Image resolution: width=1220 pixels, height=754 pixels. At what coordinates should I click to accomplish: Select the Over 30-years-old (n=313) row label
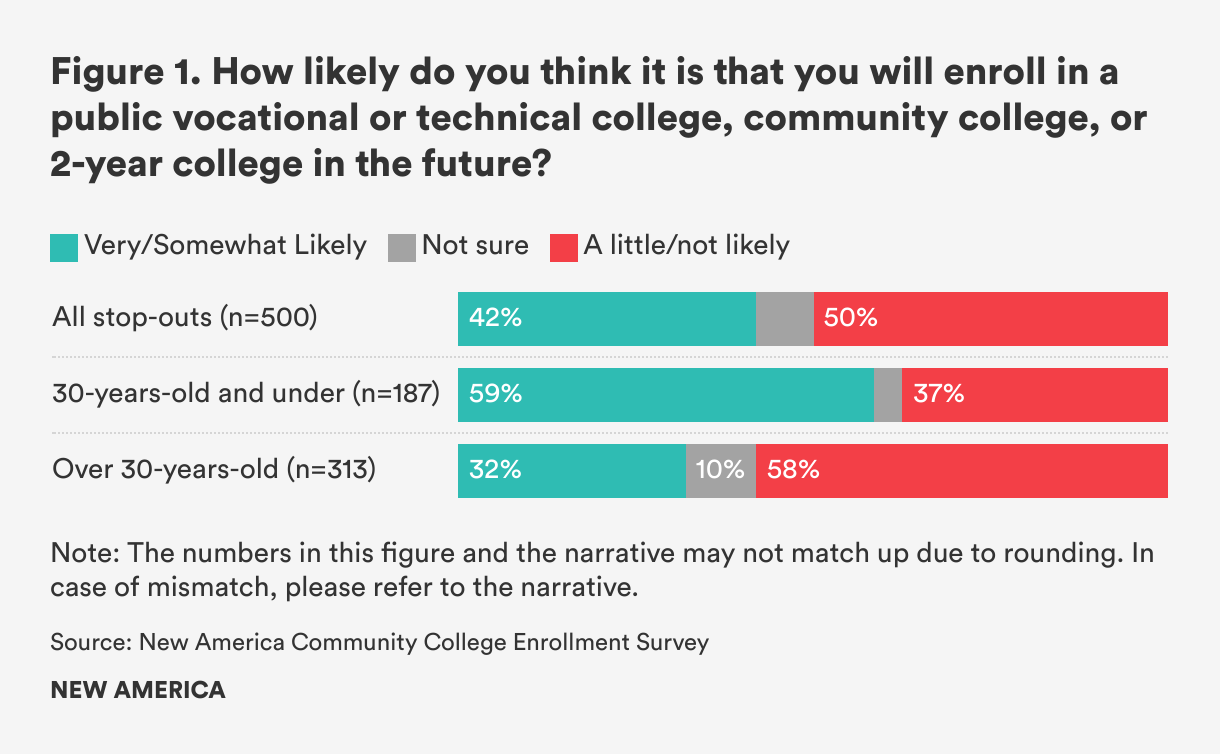[213, 469]
